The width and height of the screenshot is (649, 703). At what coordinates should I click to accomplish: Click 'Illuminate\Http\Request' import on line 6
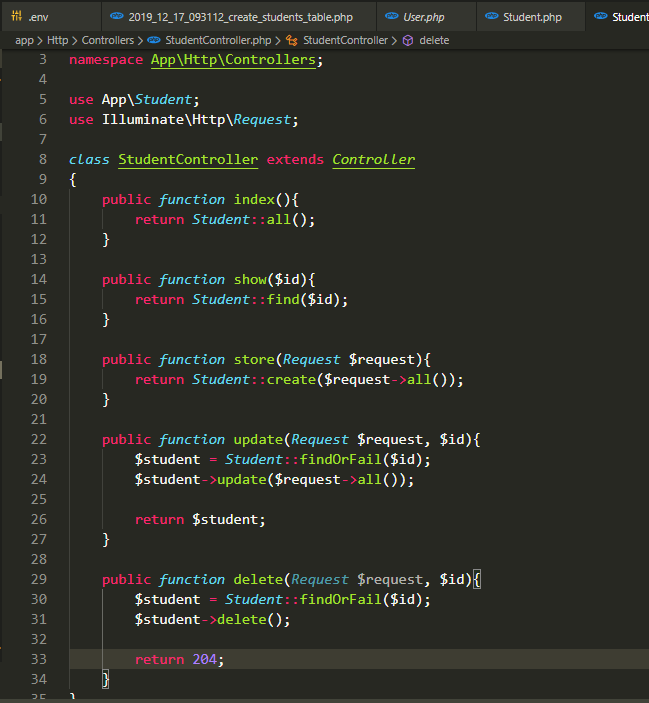[196, 120]
